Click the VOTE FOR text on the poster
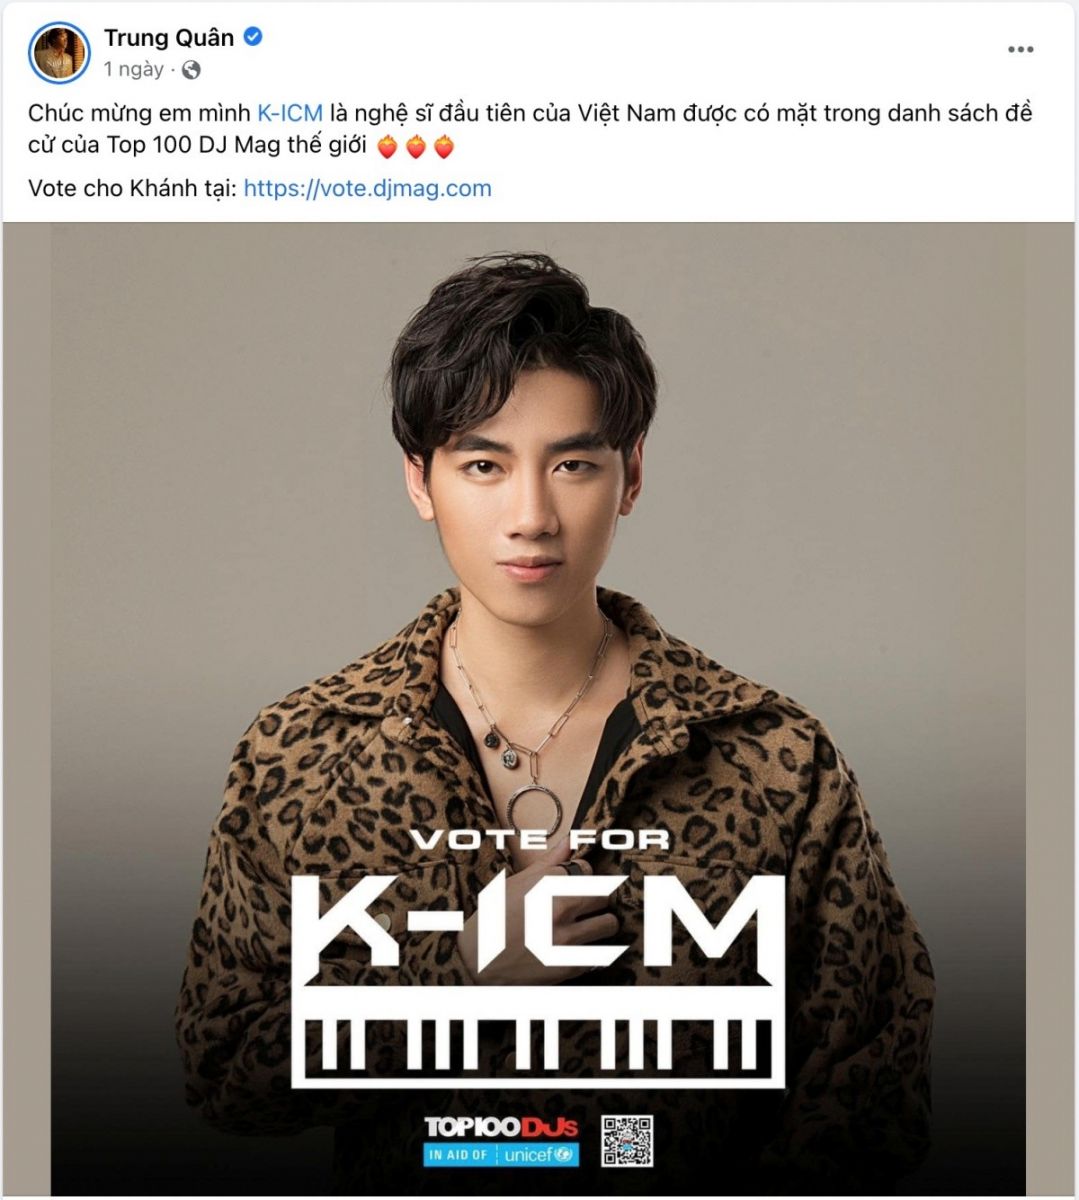The height and width of the screenshot is (1200, 1079). tap(539, 838)
